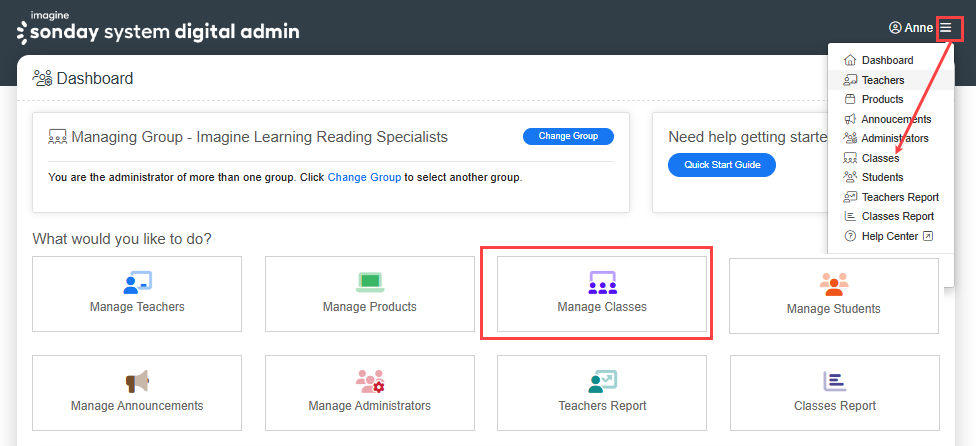
Task: Click the Imagine Sonday System logo
Action: [158, 29]
